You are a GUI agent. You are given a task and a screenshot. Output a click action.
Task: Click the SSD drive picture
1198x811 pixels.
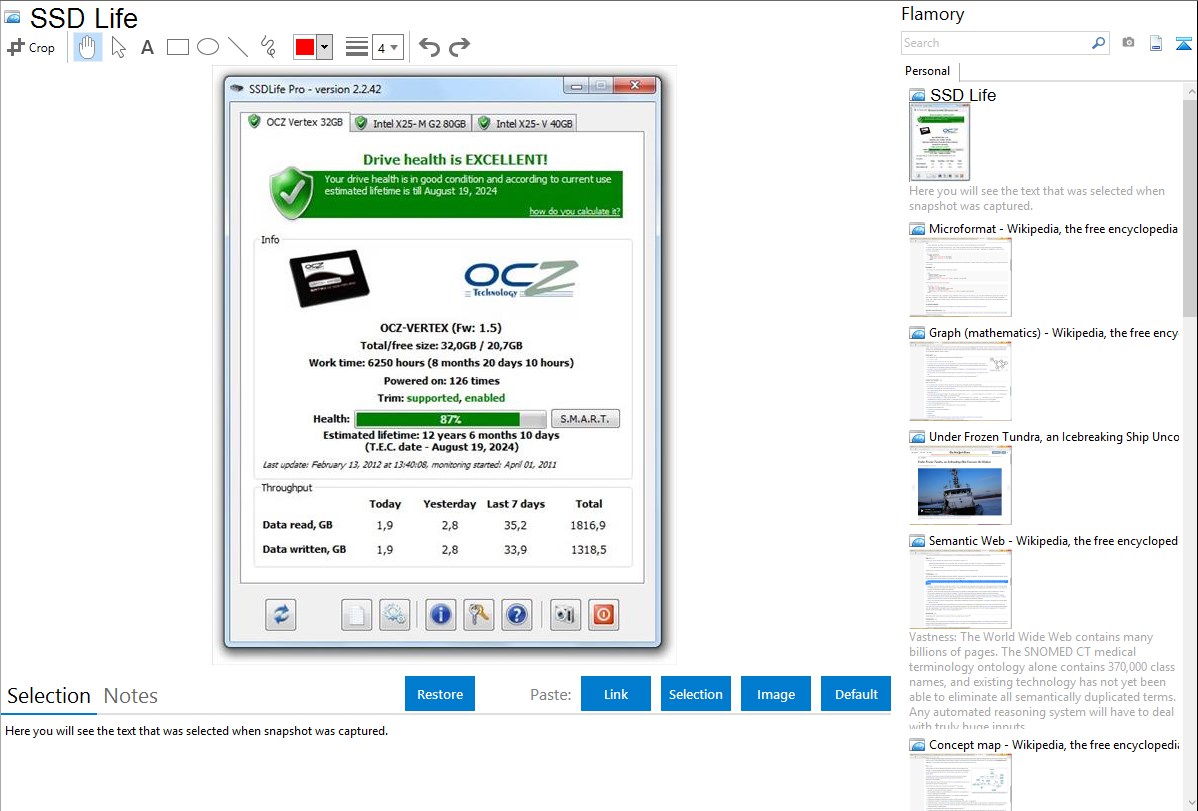coord(329,278)
